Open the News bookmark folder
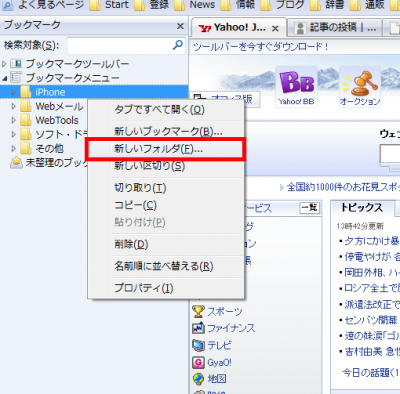 pos(195,5)
